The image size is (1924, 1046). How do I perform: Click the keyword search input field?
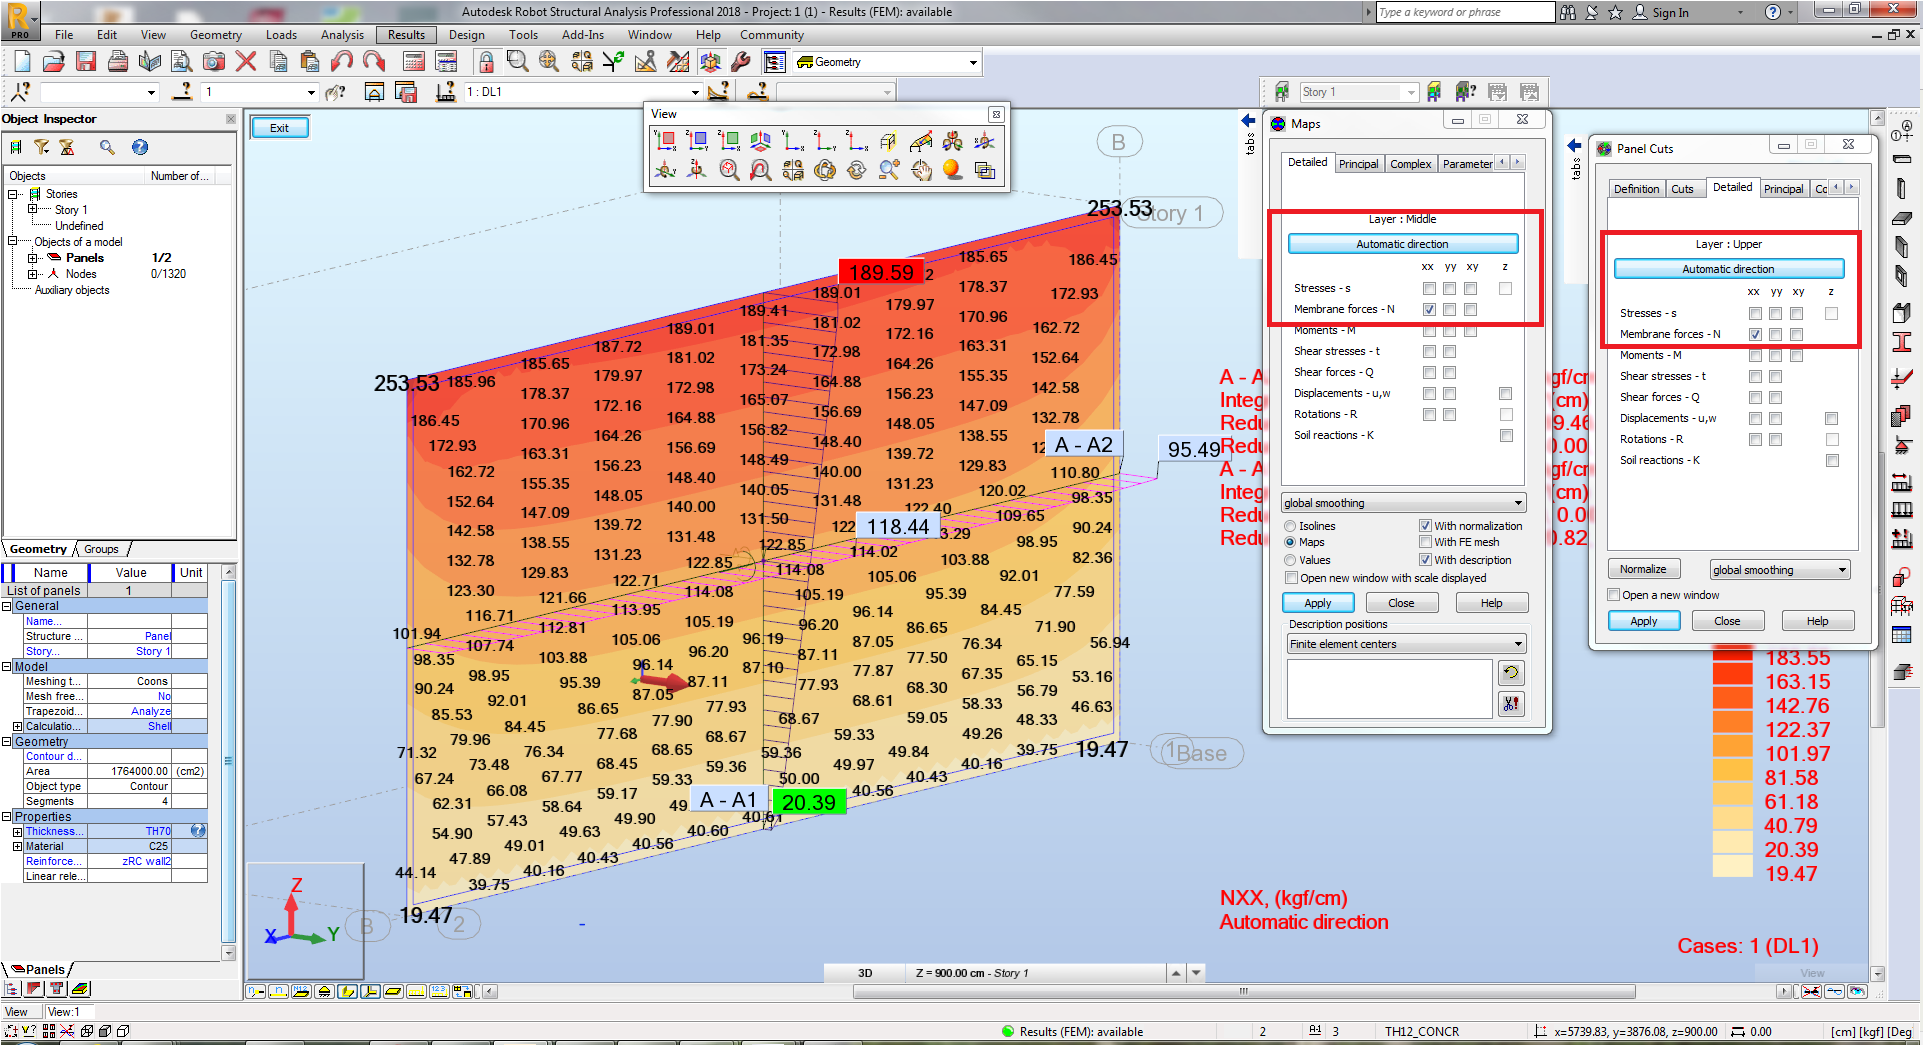point(1465,12)
